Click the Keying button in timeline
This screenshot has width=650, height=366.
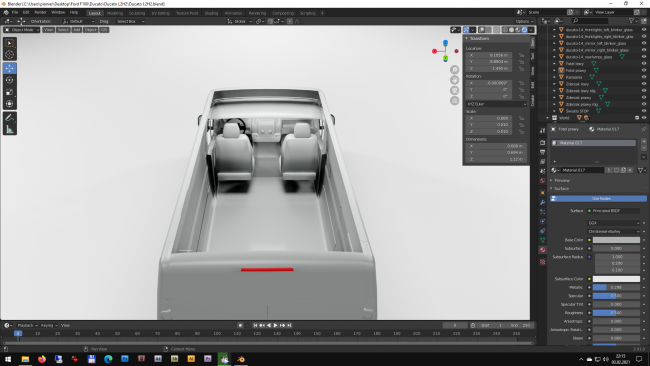click(x=49, y=325)
